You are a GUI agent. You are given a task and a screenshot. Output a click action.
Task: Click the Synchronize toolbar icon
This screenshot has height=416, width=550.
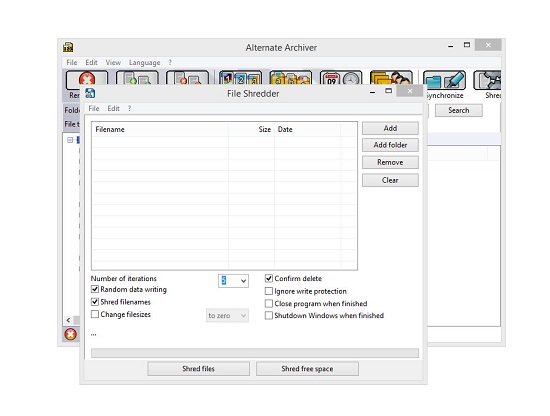(444, 80)
